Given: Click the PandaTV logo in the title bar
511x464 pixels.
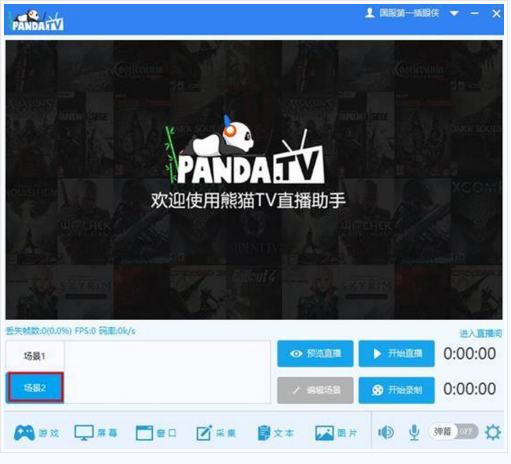Looking at the screenshot, I should (36, 20).
